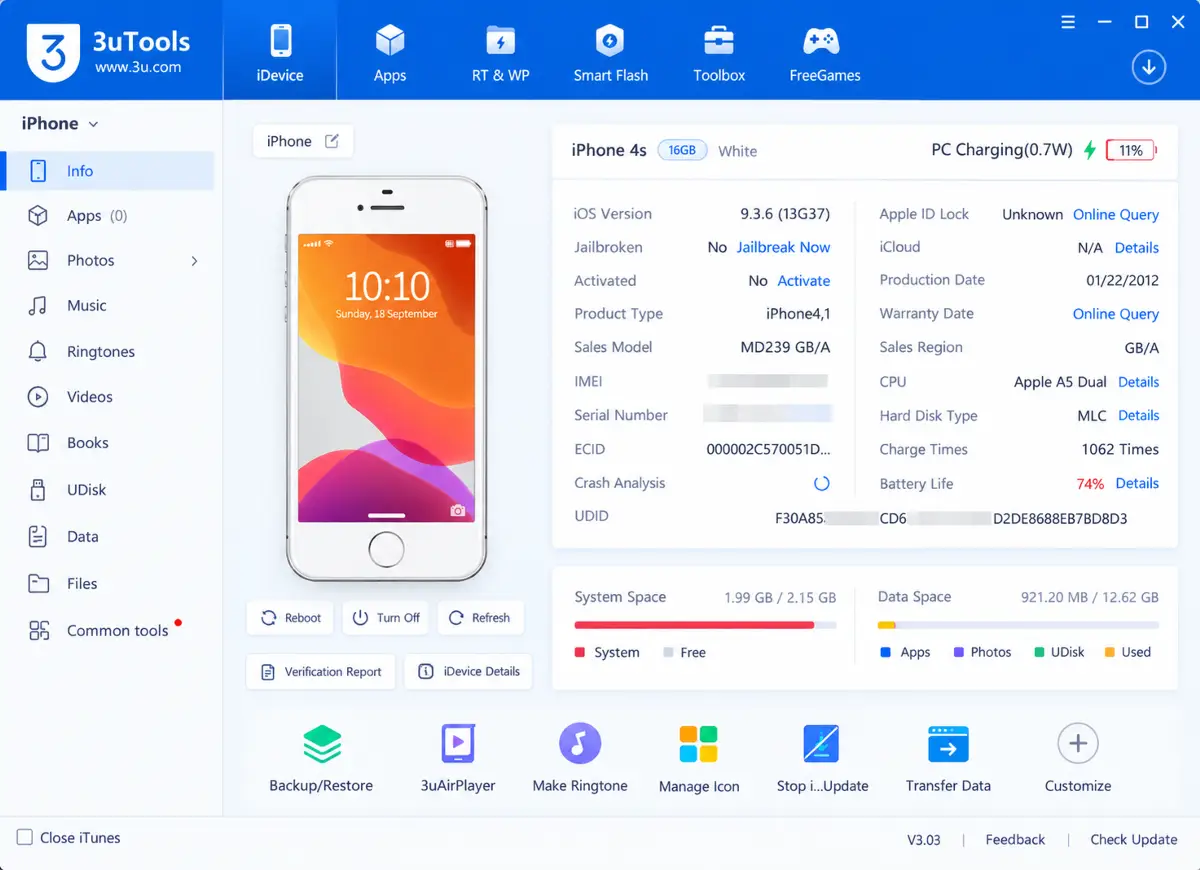This screenshot has height=870, width=1200.
Task: Open iDevice Details
Action: point(468,672)
